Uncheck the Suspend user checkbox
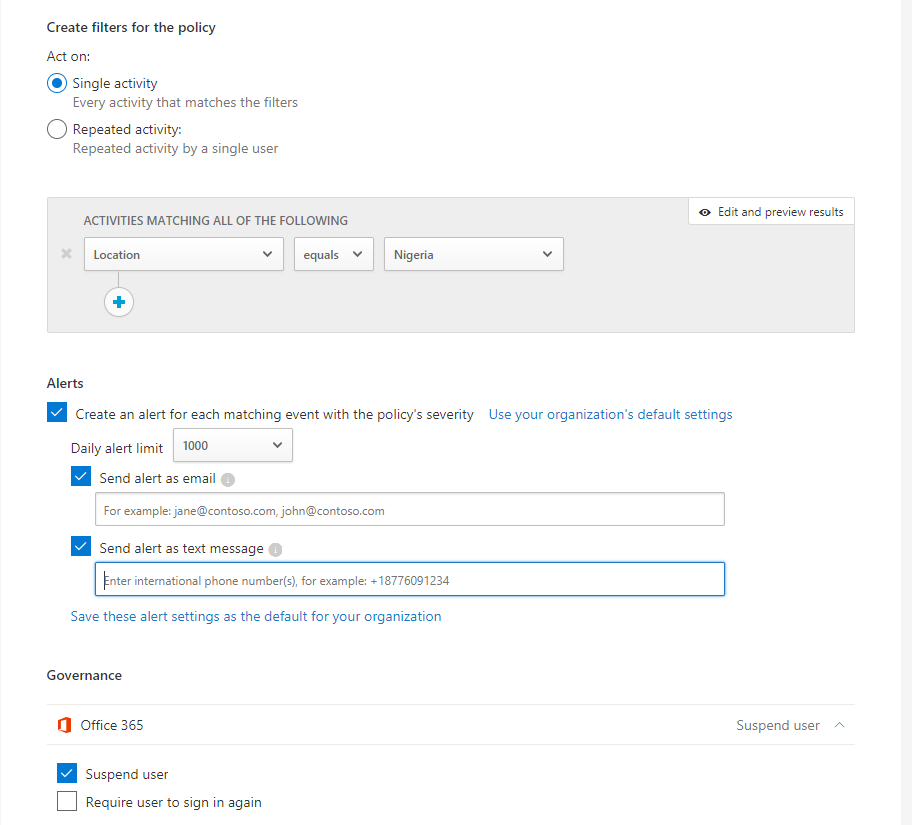 coord(67,773)
